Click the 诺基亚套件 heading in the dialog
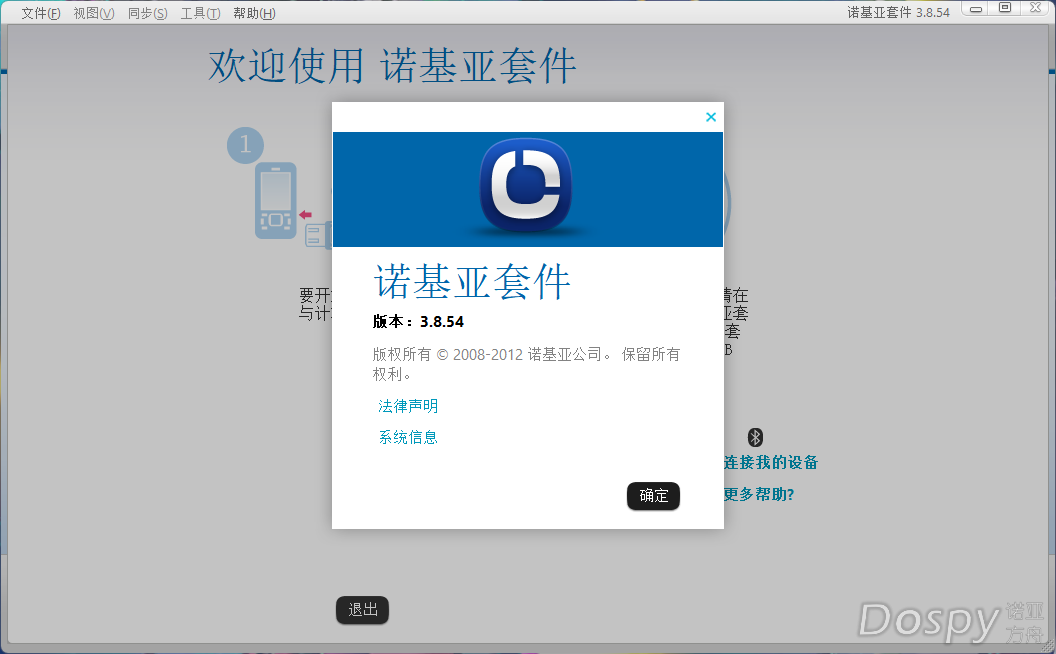 coord(472,282)
